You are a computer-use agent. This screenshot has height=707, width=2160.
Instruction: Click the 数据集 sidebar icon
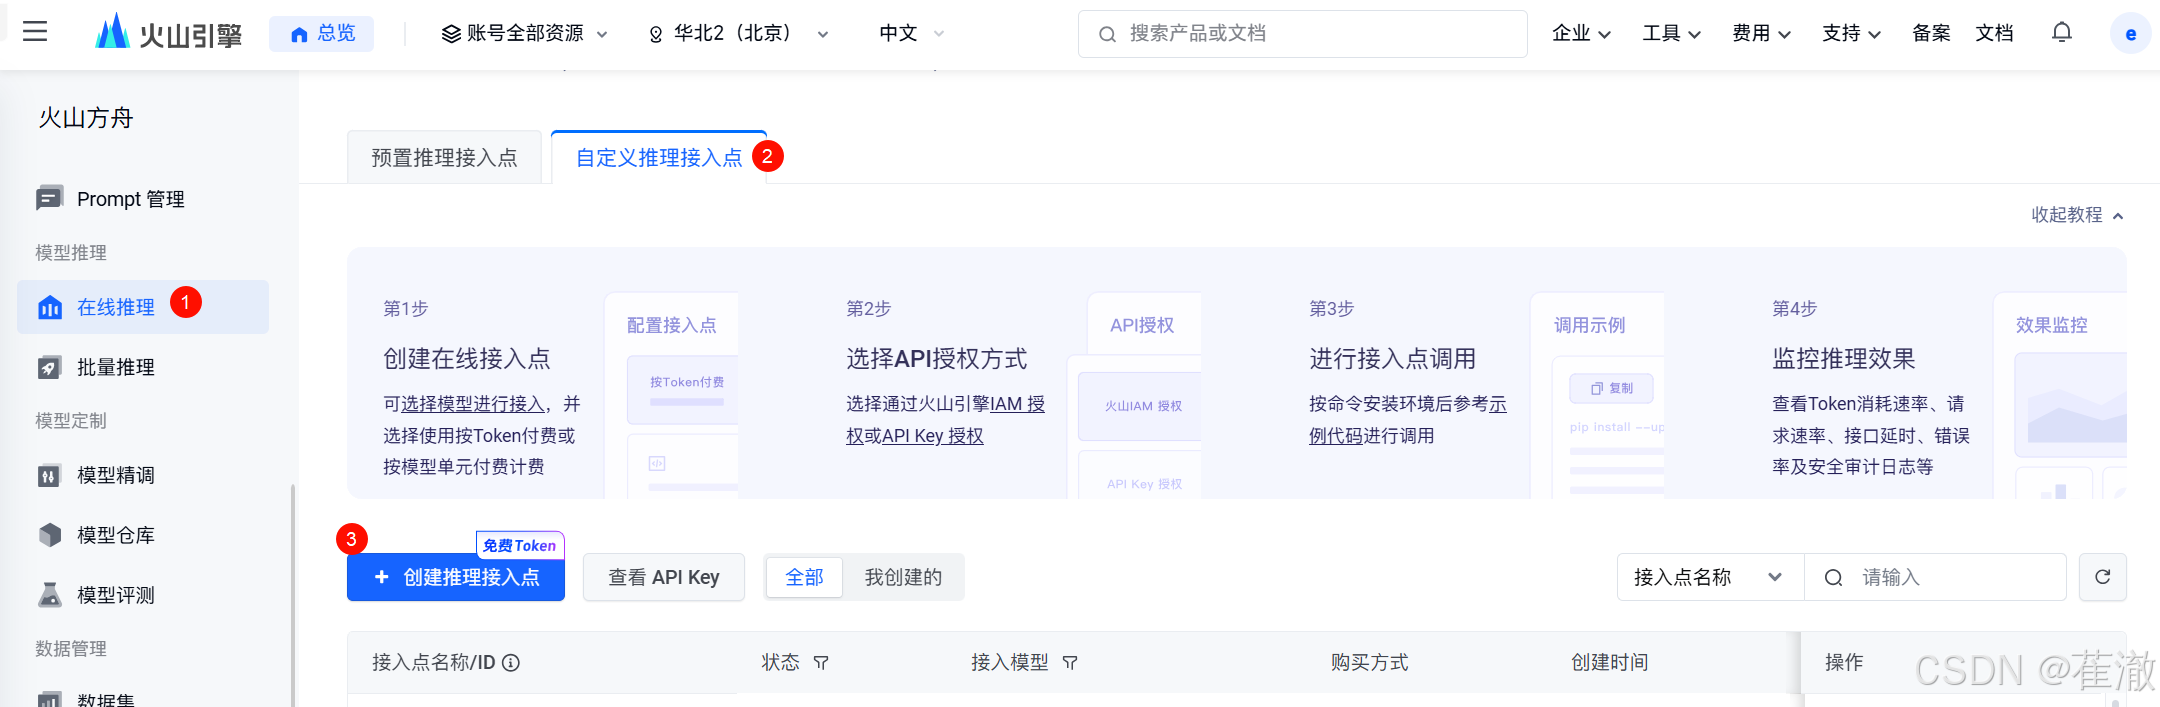point(49,699)
